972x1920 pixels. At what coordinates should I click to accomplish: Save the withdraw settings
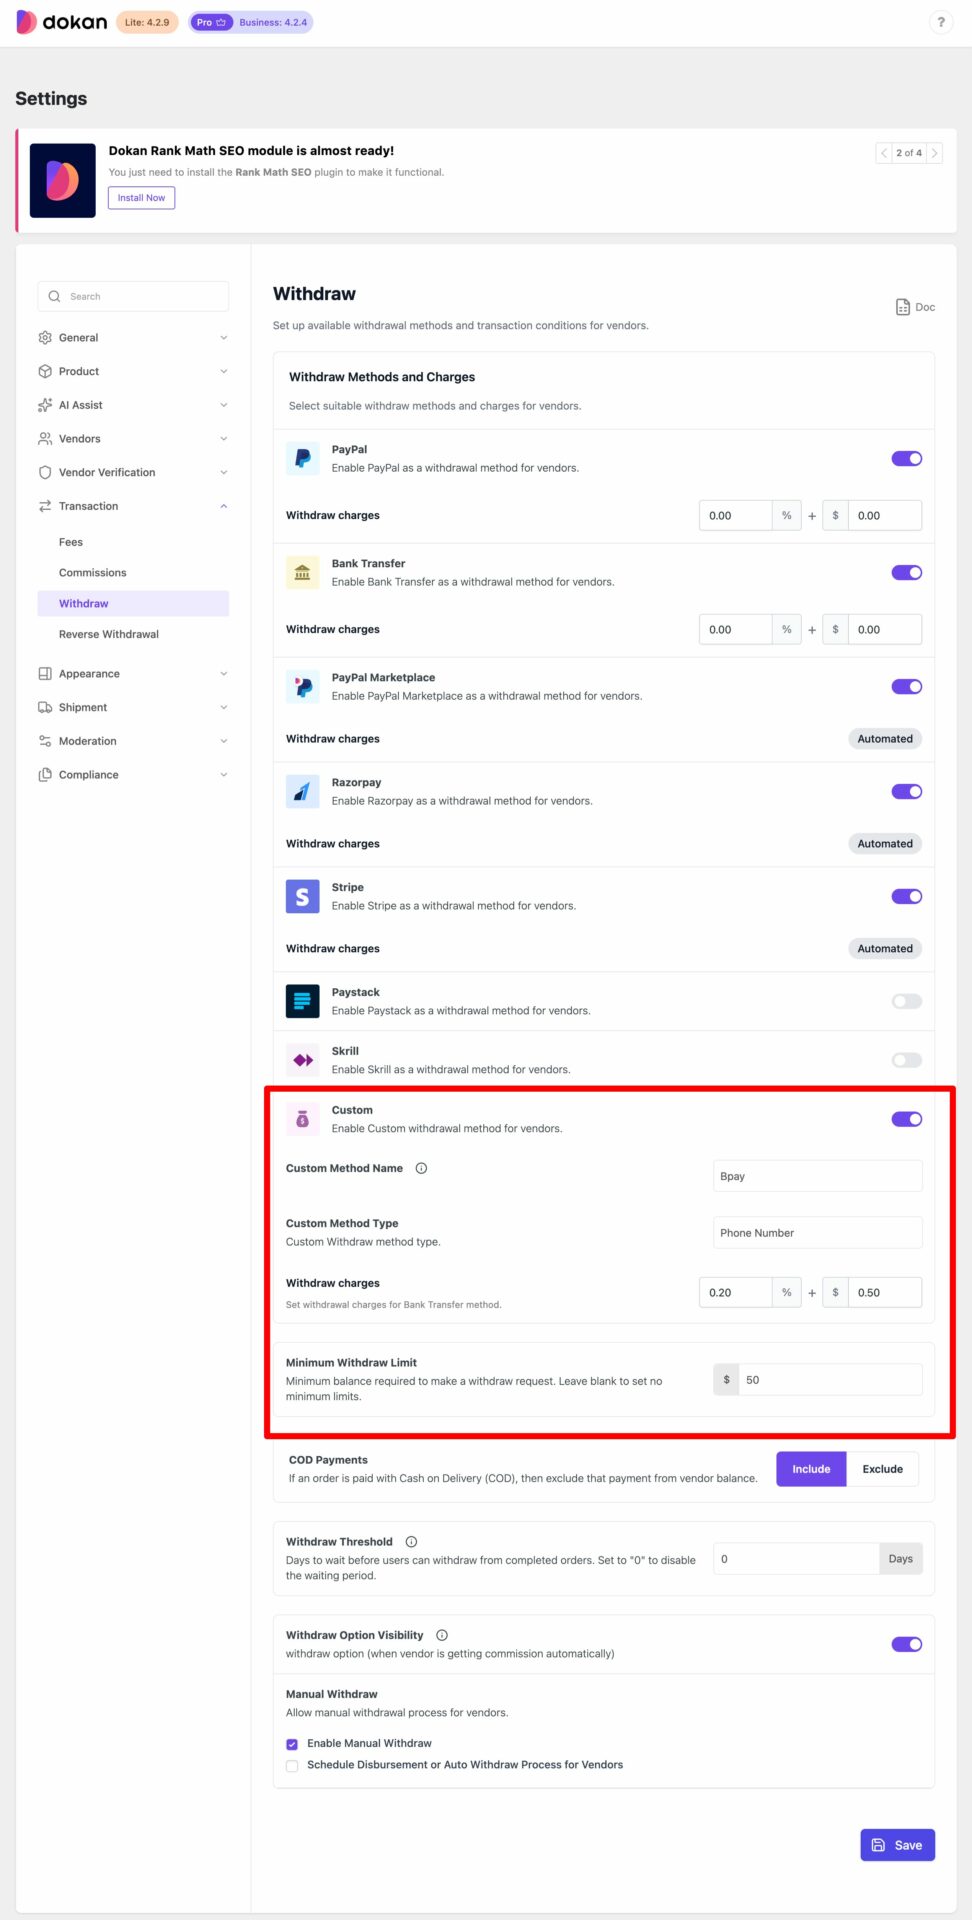pos(897,1845)
